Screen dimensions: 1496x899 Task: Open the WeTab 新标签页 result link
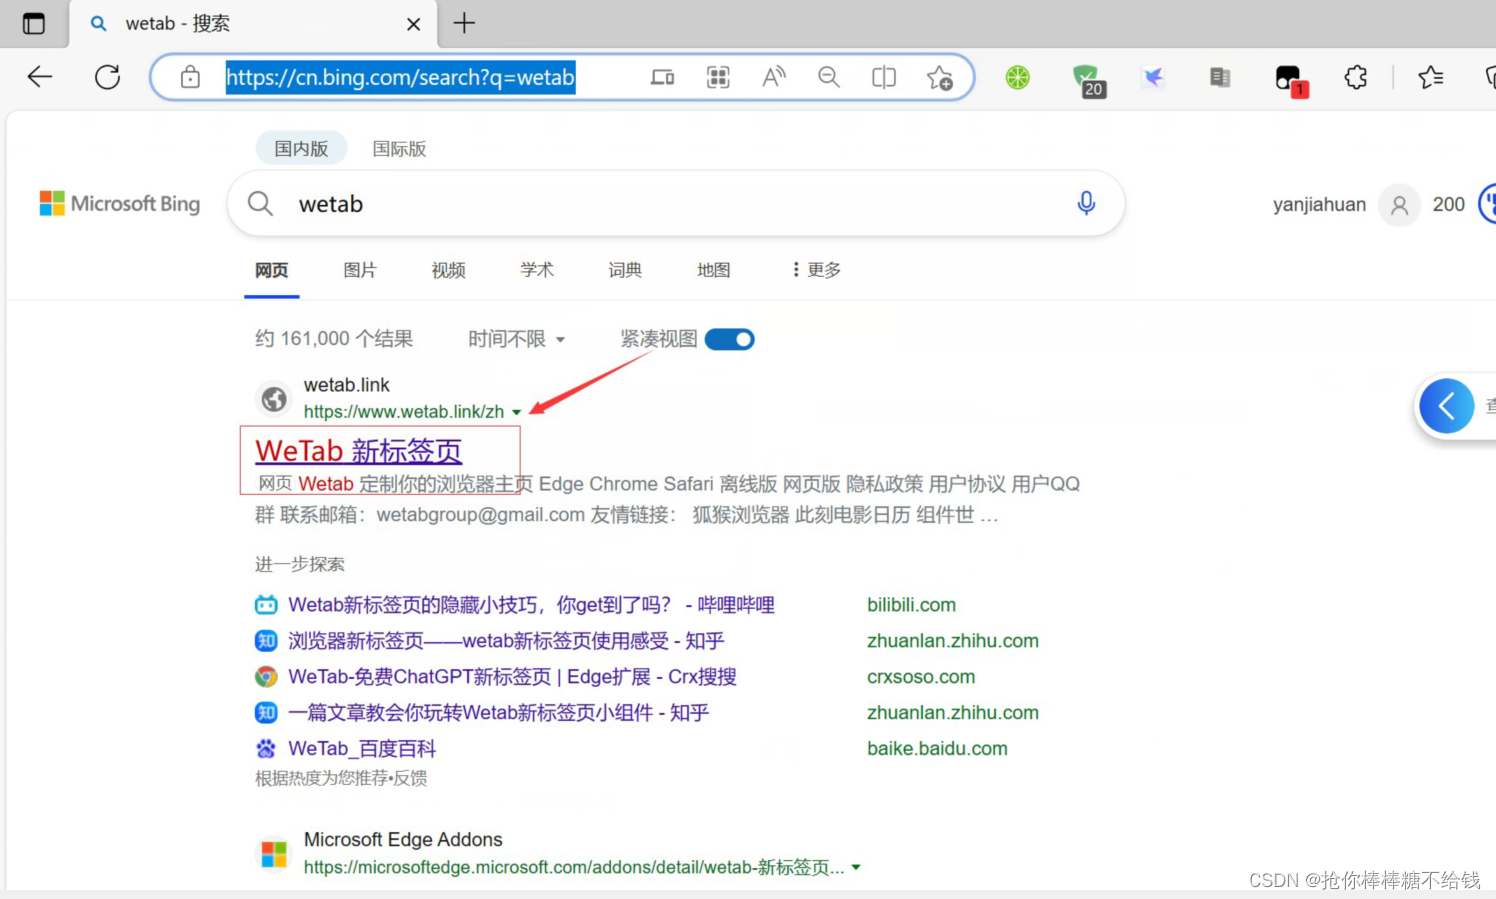(x=359, y=451)
